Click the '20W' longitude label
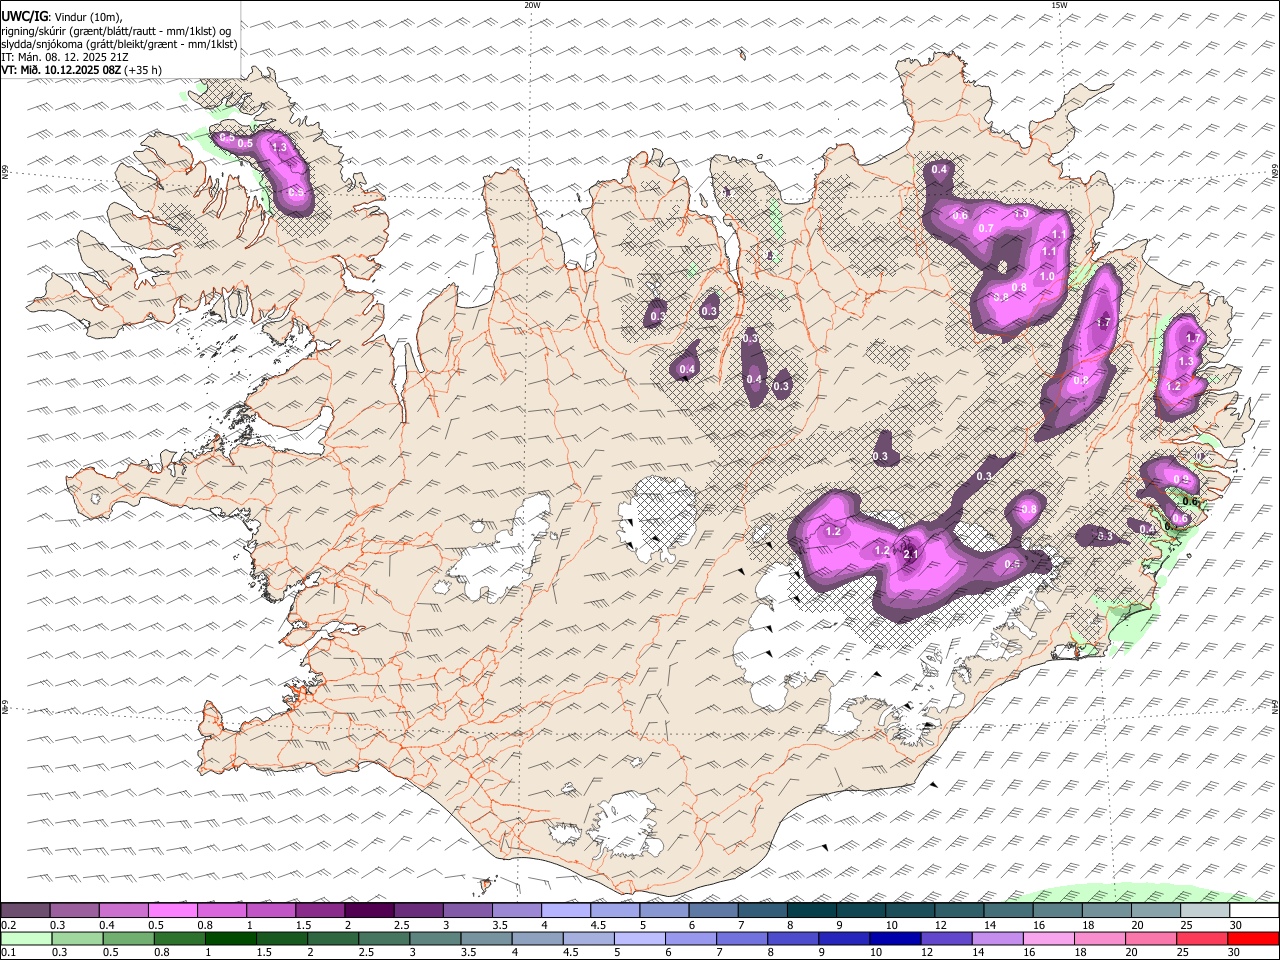The image size is (1280, 960). [x=532, y=5]
